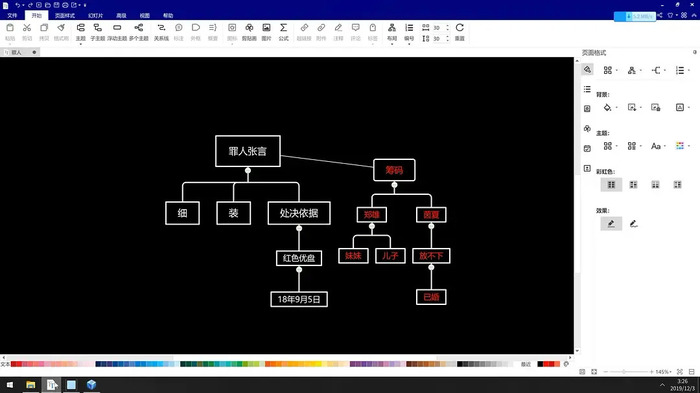Open the theme font Aa dropdown
Image resolution: width=700 pixels, height=393 pixels.
point(658,146)
